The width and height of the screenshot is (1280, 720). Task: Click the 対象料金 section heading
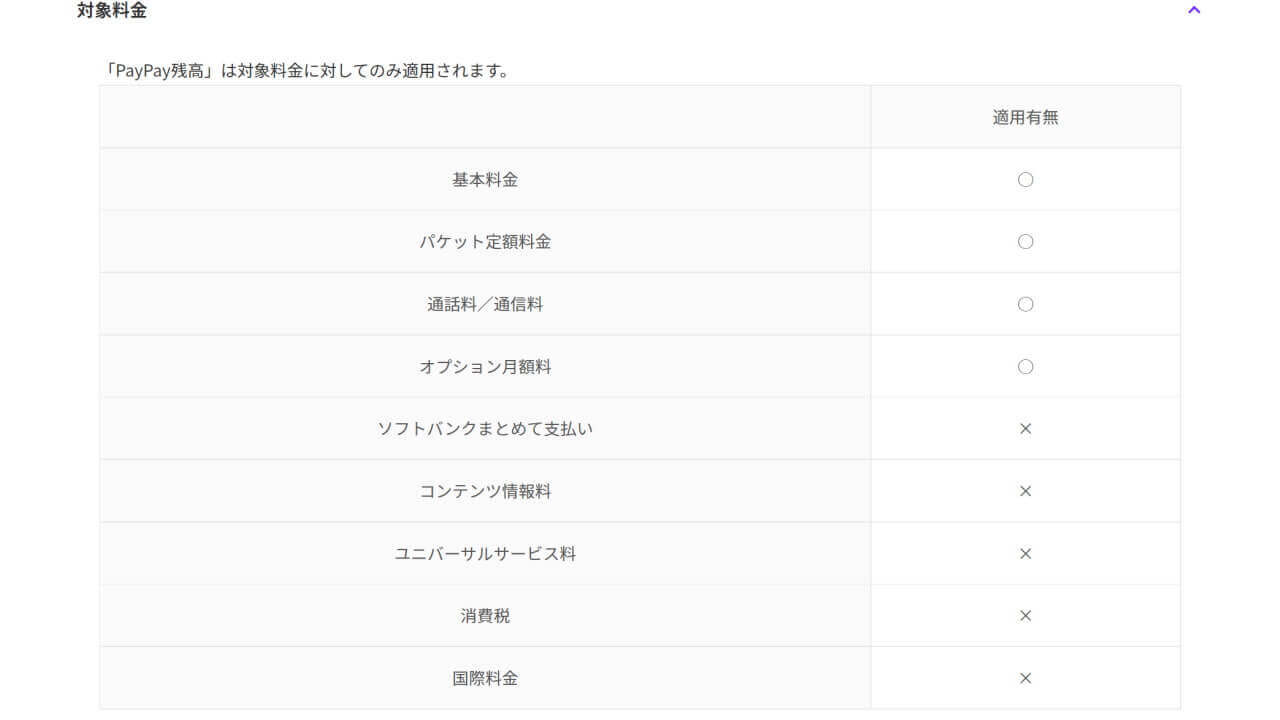pyautogui.click(x=112, y=11)
